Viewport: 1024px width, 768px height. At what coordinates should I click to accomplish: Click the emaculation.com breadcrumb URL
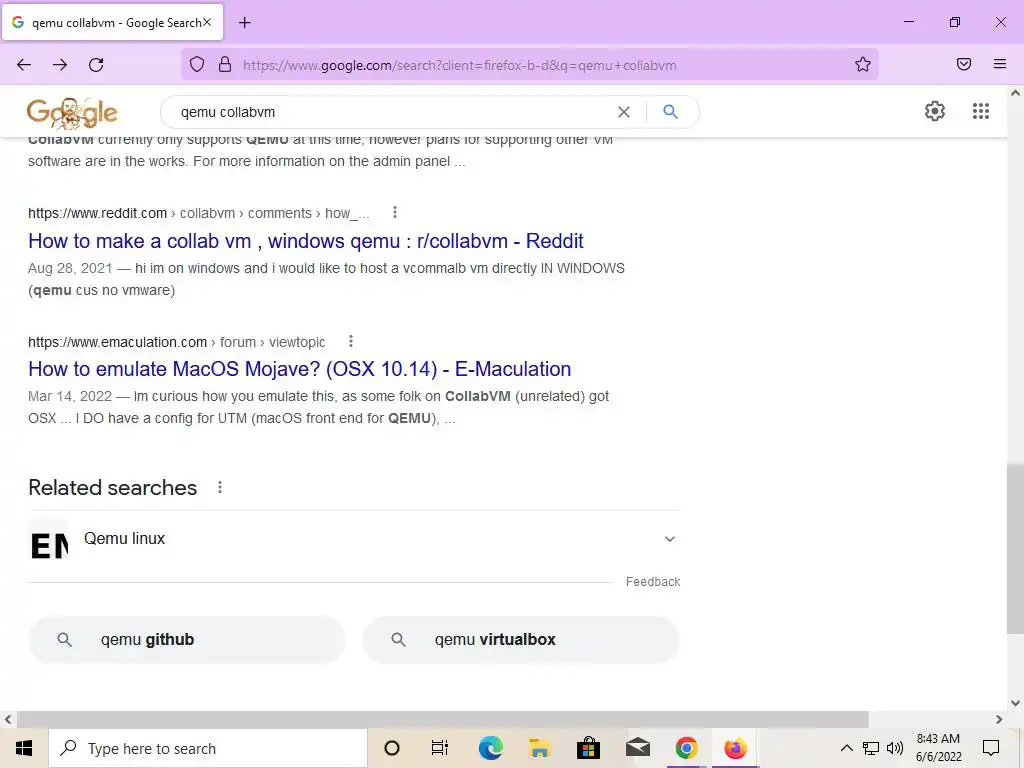click(x=176, y=342)
